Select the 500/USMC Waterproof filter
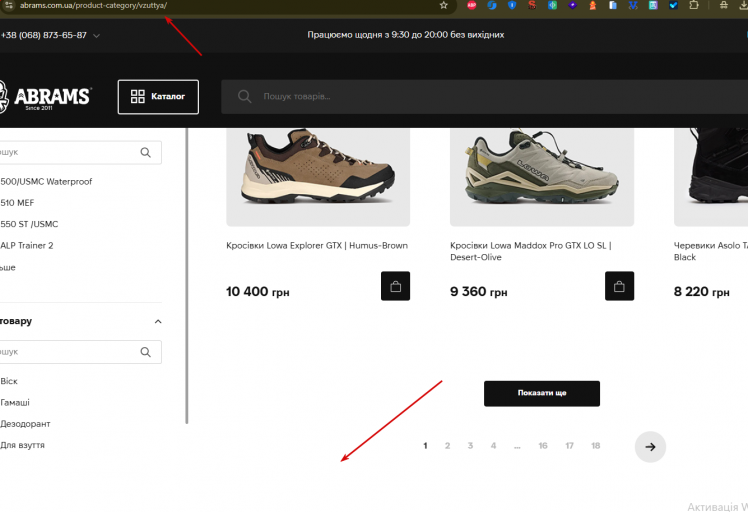 [46, 182]
